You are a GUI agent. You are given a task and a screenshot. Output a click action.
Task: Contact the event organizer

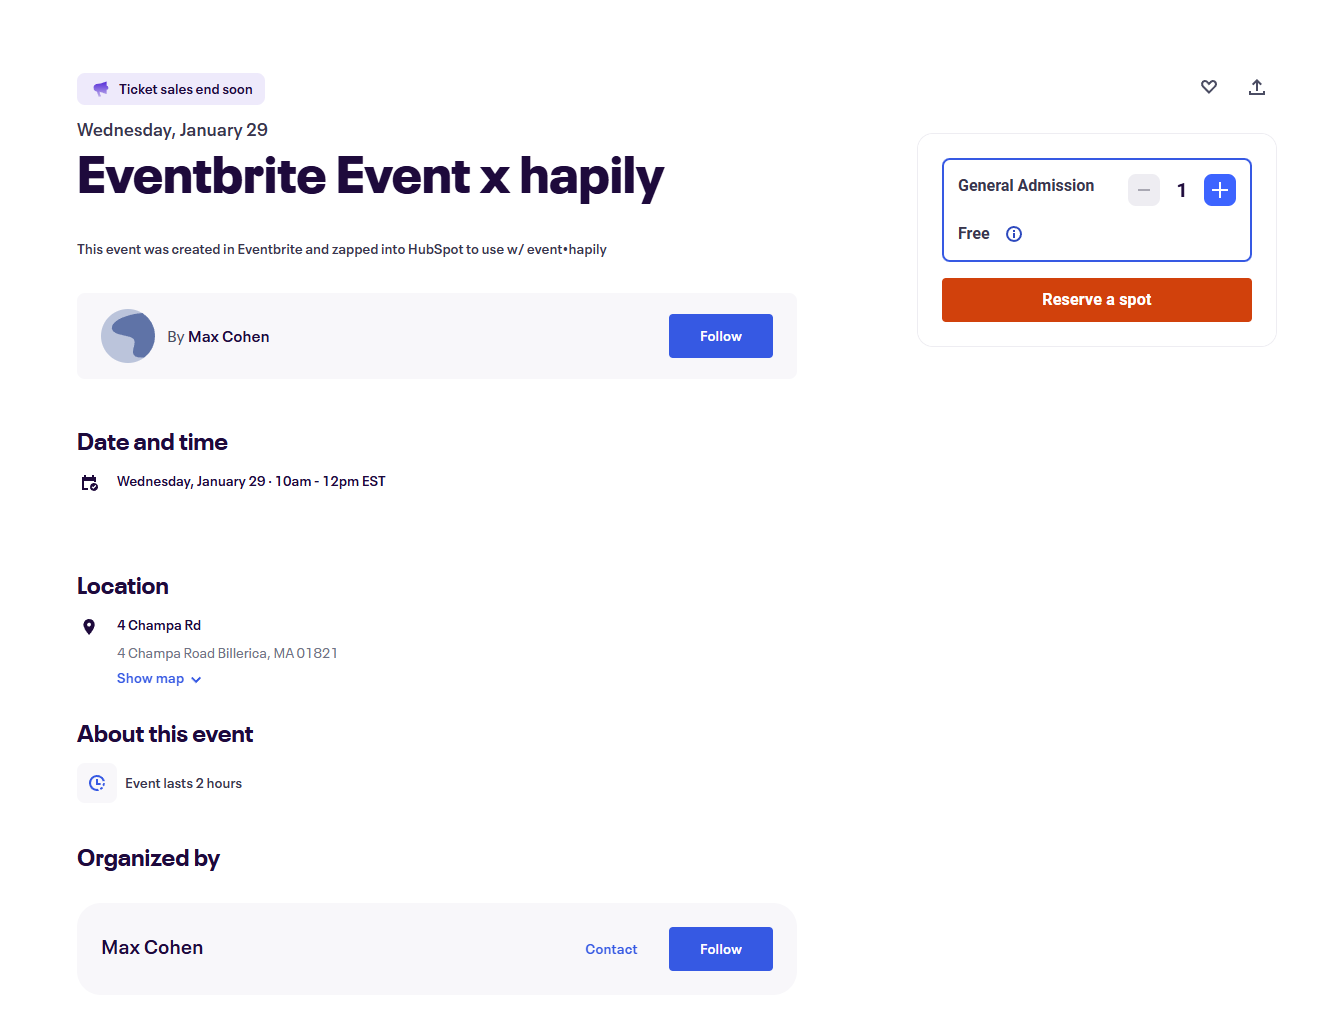(x=611, y=948)
